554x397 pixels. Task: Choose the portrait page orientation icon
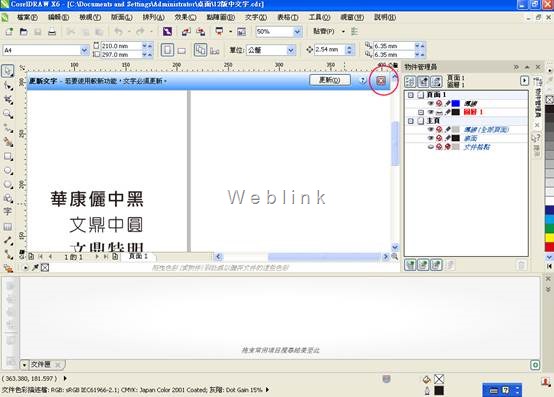pyautogui.click(x=167, y=50)
